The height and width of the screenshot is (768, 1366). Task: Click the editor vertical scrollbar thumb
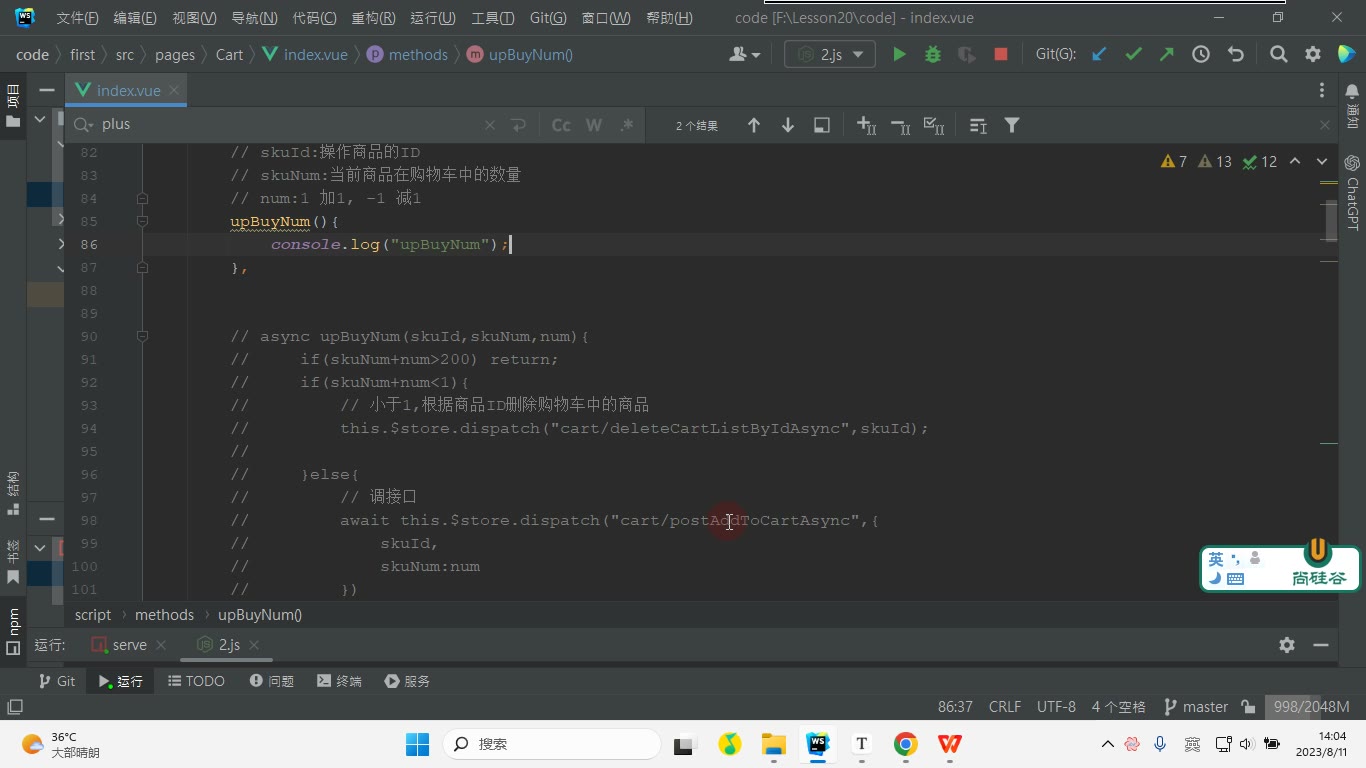coord(1331,222)
